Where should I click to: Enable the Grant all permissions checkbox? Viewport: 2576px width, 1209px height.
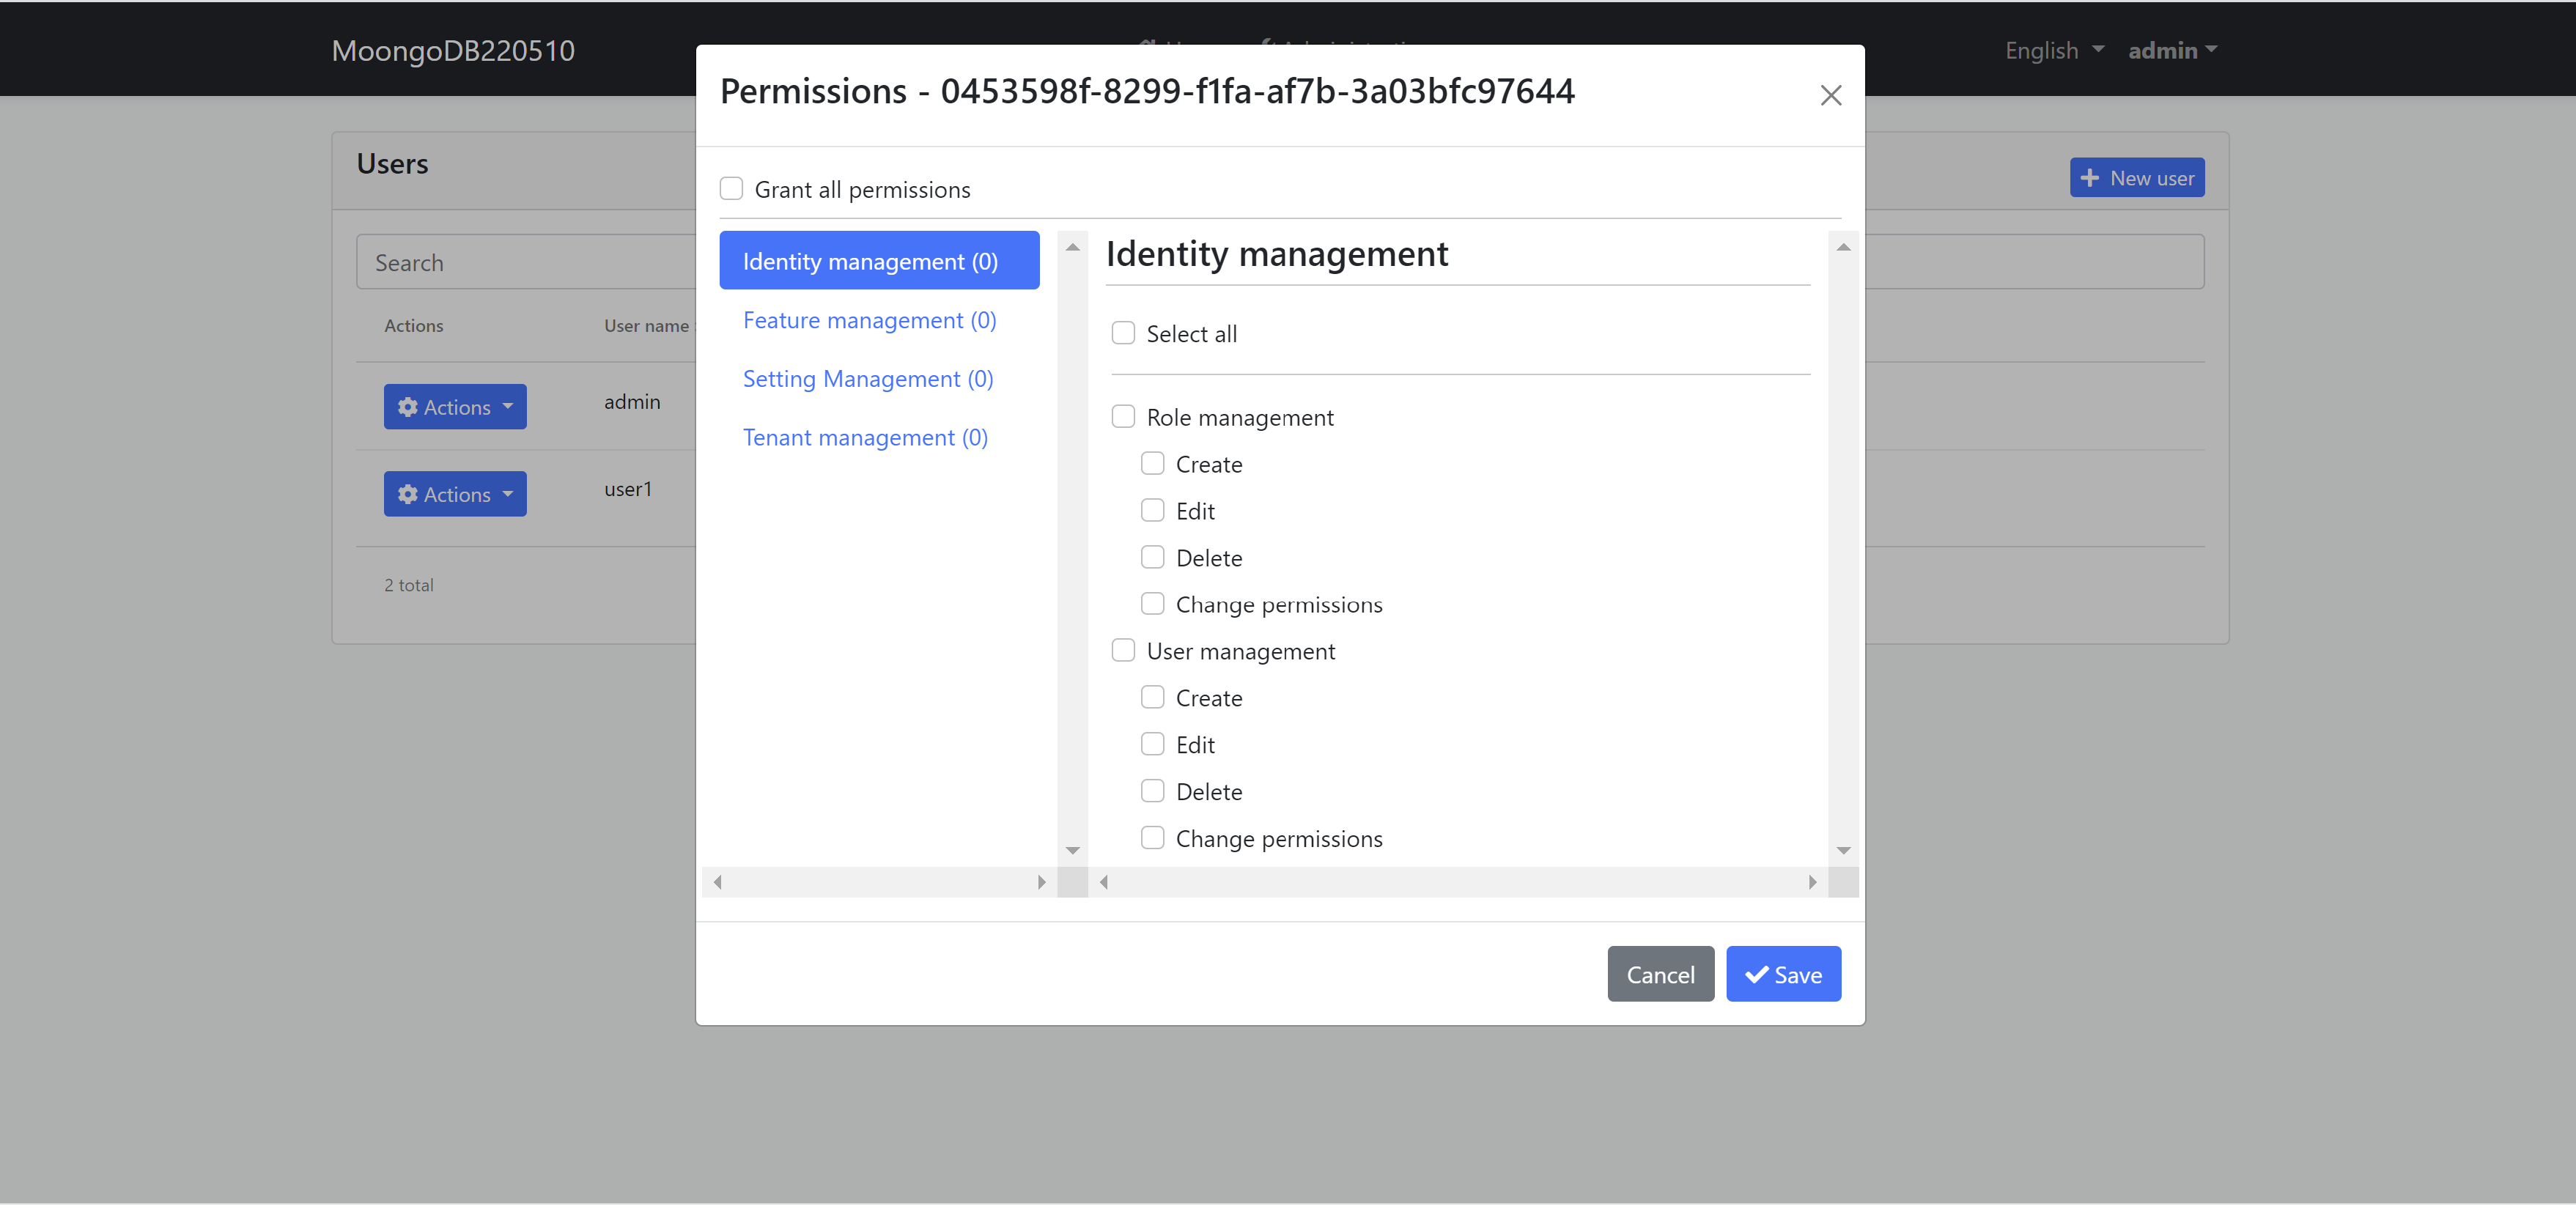[x=732, y=188]
